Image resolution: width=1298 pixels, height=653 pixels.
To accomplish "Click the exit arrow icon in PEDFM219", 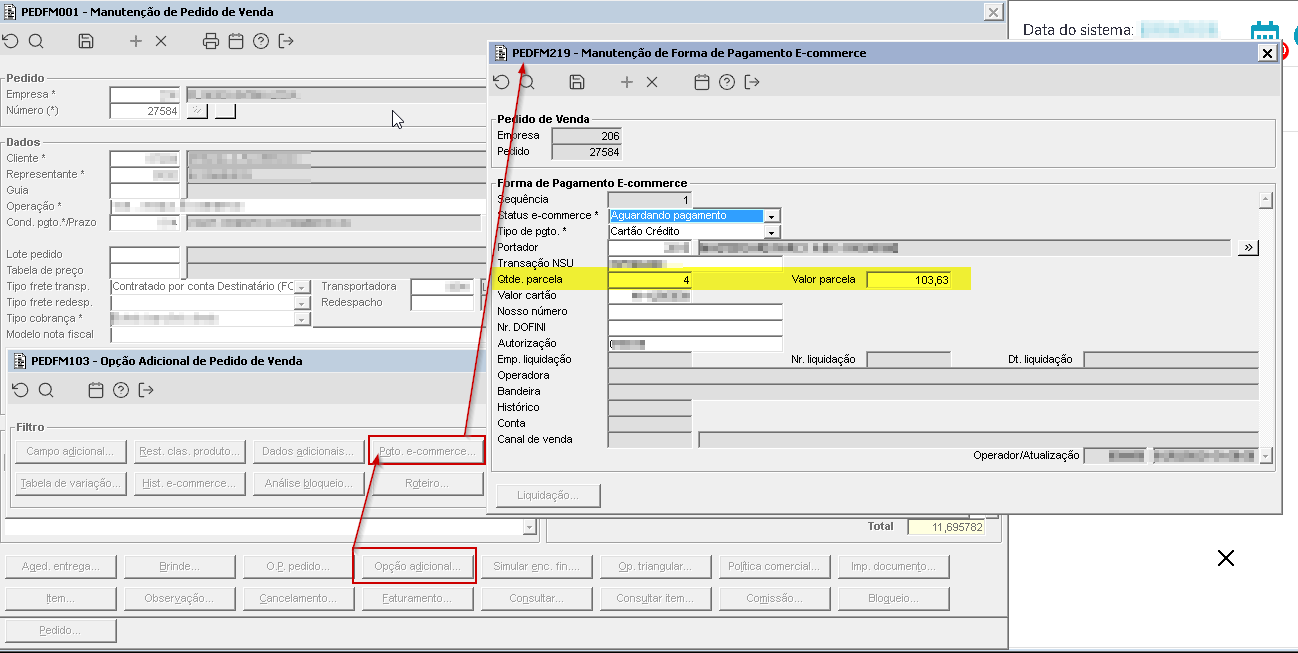I will (x=752, y=82).
